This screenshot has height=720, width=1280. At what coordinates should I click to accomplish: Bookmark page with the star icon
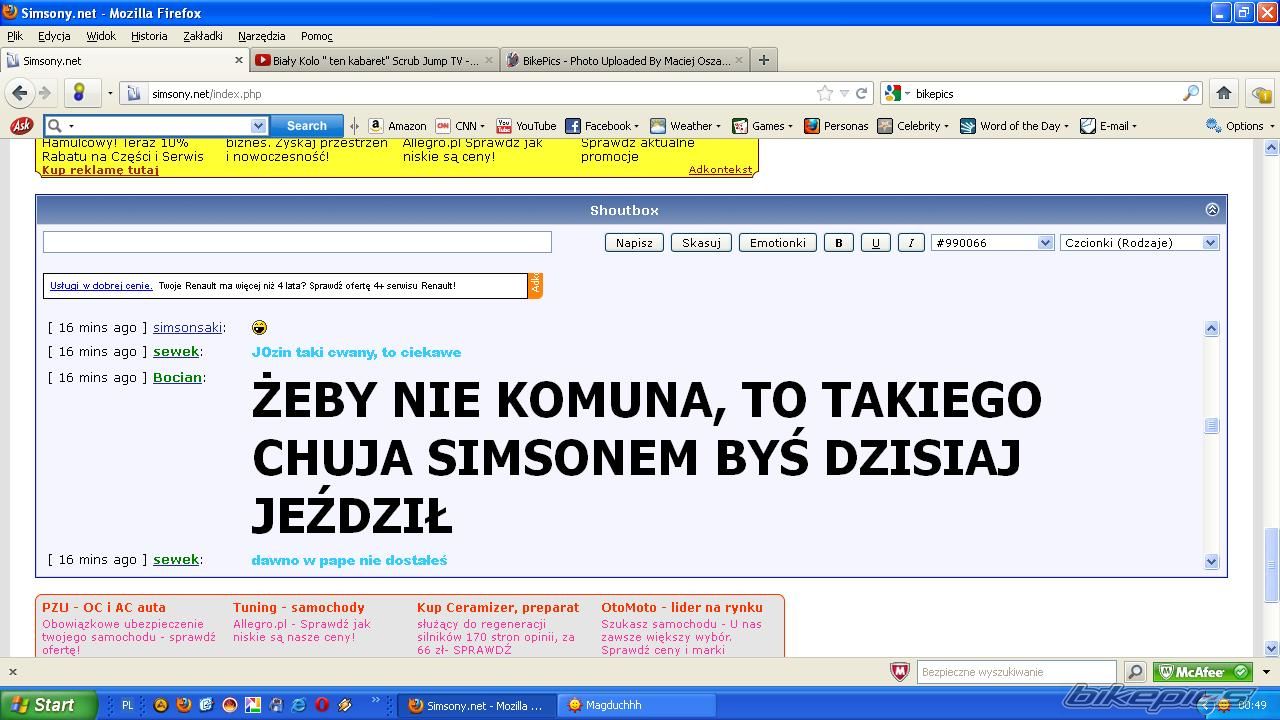tap(825, 93)
